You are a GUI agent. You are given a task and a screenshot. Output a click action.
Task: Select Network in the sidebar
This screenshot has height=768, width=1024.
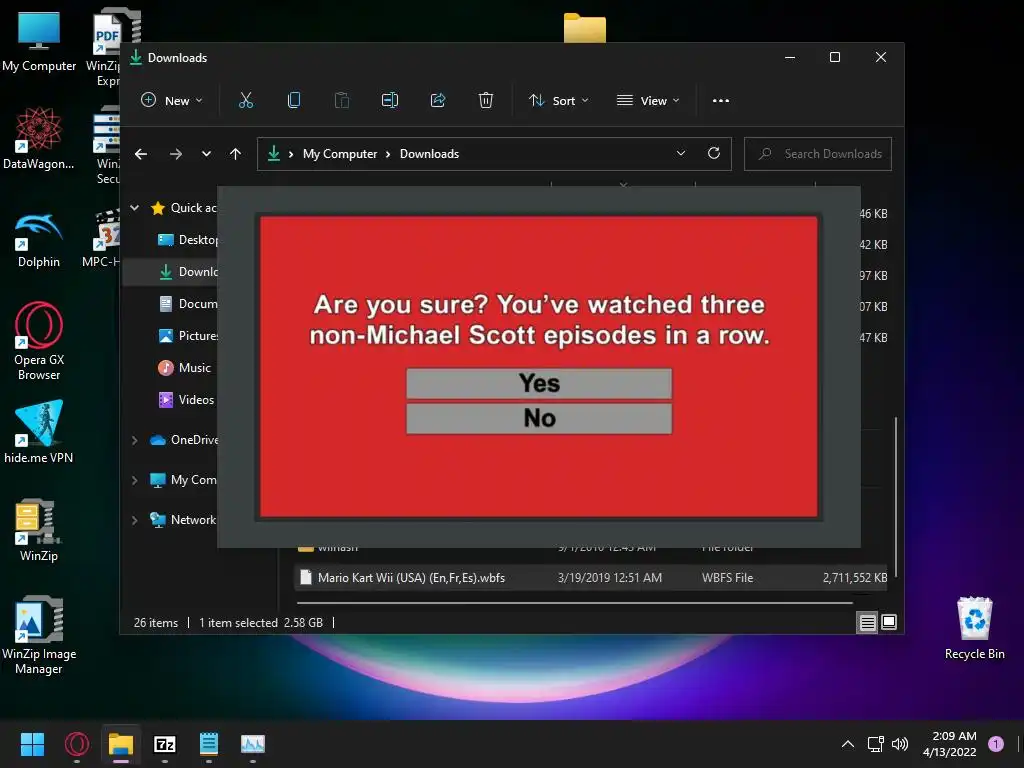[184, 520]
